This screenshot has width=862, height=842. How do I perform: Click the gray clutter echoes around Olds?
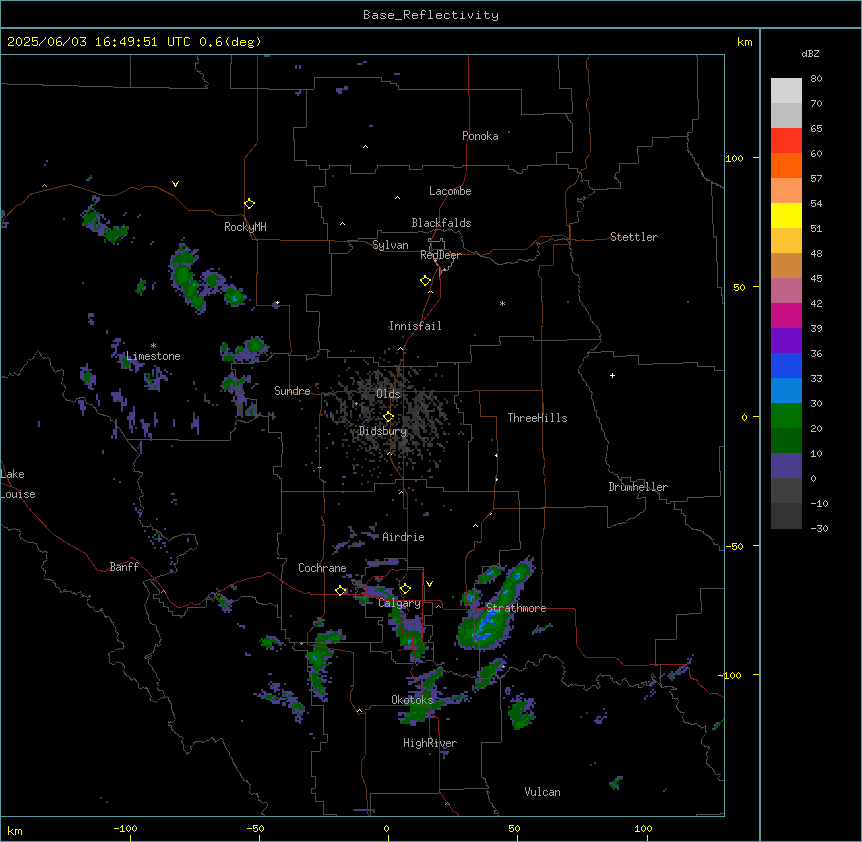tap(393, 418)
